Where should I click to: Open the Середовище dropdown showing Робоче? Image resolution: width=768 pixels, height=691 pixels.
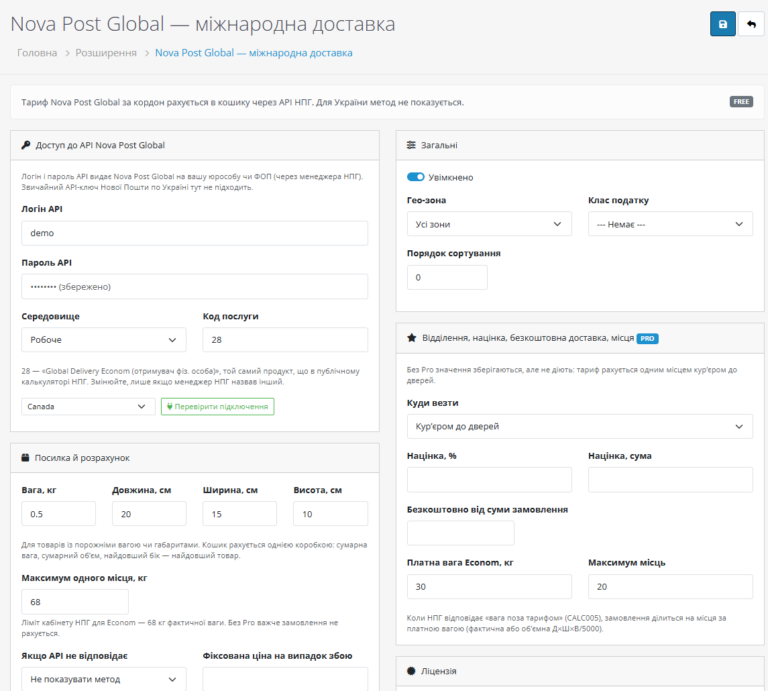(x=104, y=340)
